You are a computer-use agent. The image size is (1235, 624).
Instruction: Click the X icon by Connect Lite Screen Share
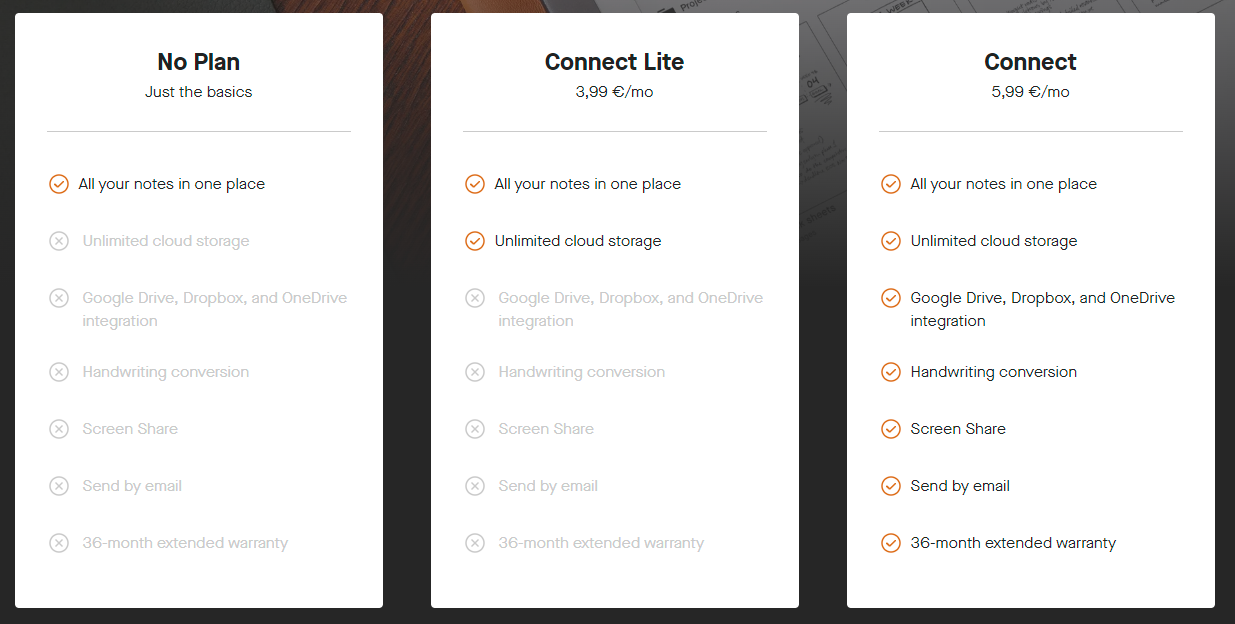(x=475, y=429)
